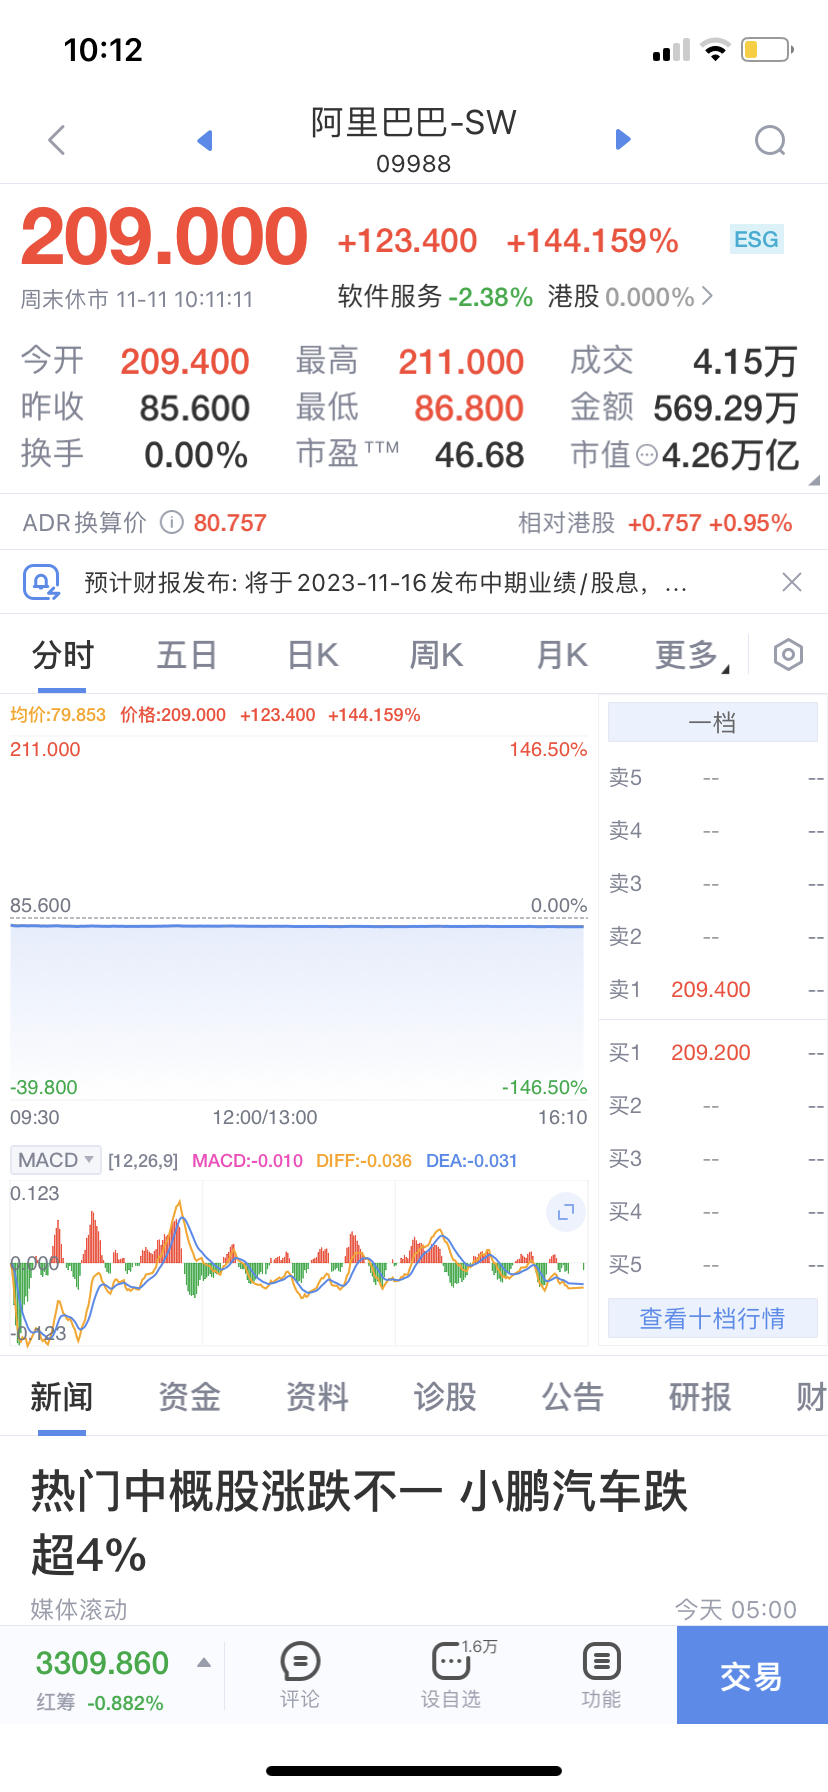The image size is (828, 1792).
Task: Tap the [12,26,9] MACD parameters
Action: pyautogui.click(x=143, y=1161)
